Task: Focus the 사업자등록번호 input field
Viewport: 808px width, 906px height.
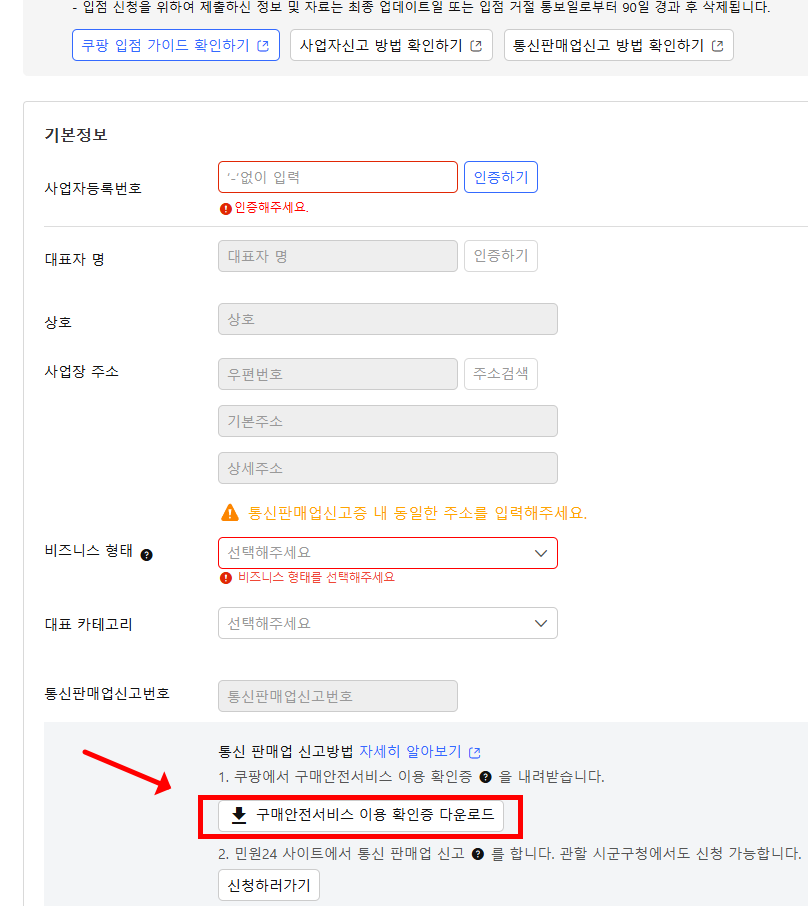Action: [338, 177]
